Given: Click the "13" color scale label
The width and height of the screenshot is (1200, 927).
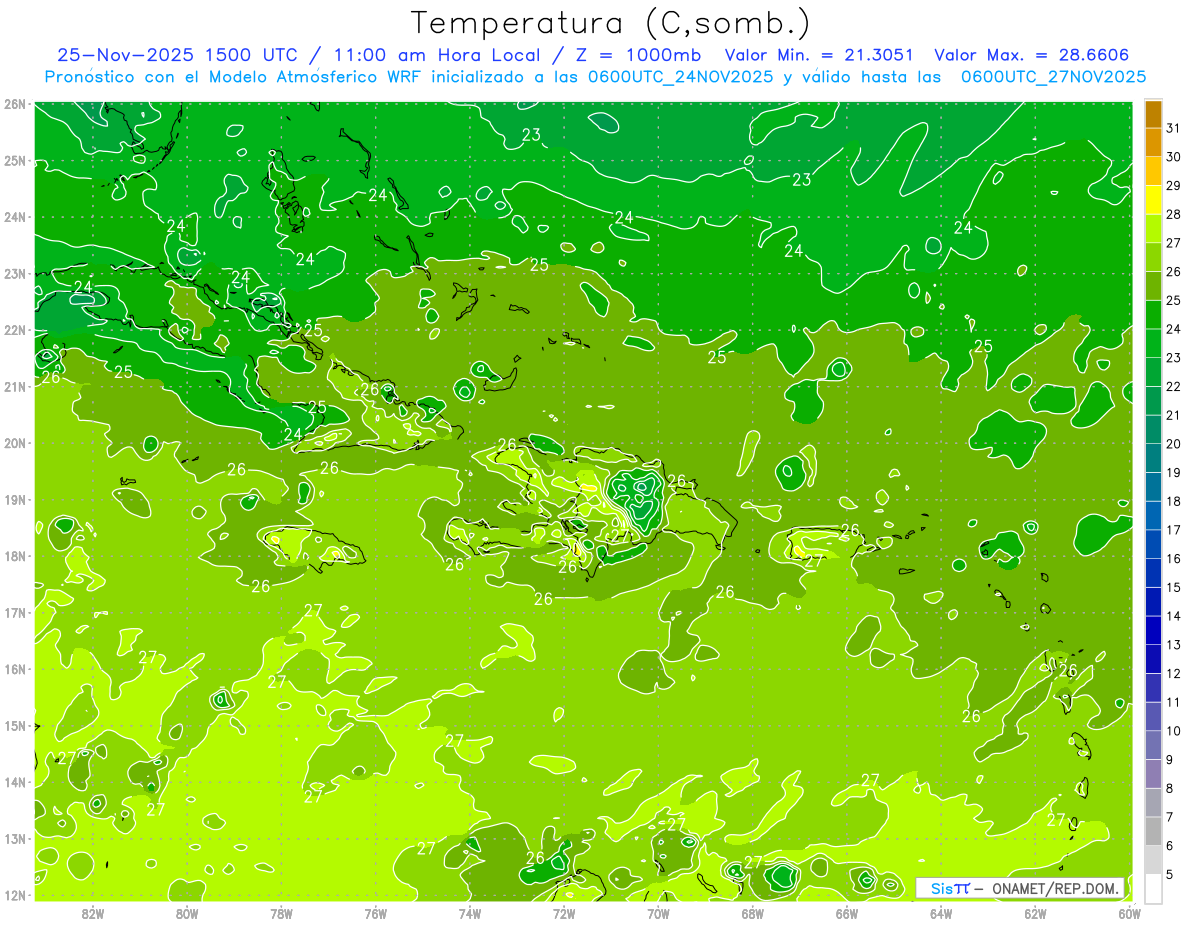Looking at the screenshot, I should click(x=1172, y=645).
